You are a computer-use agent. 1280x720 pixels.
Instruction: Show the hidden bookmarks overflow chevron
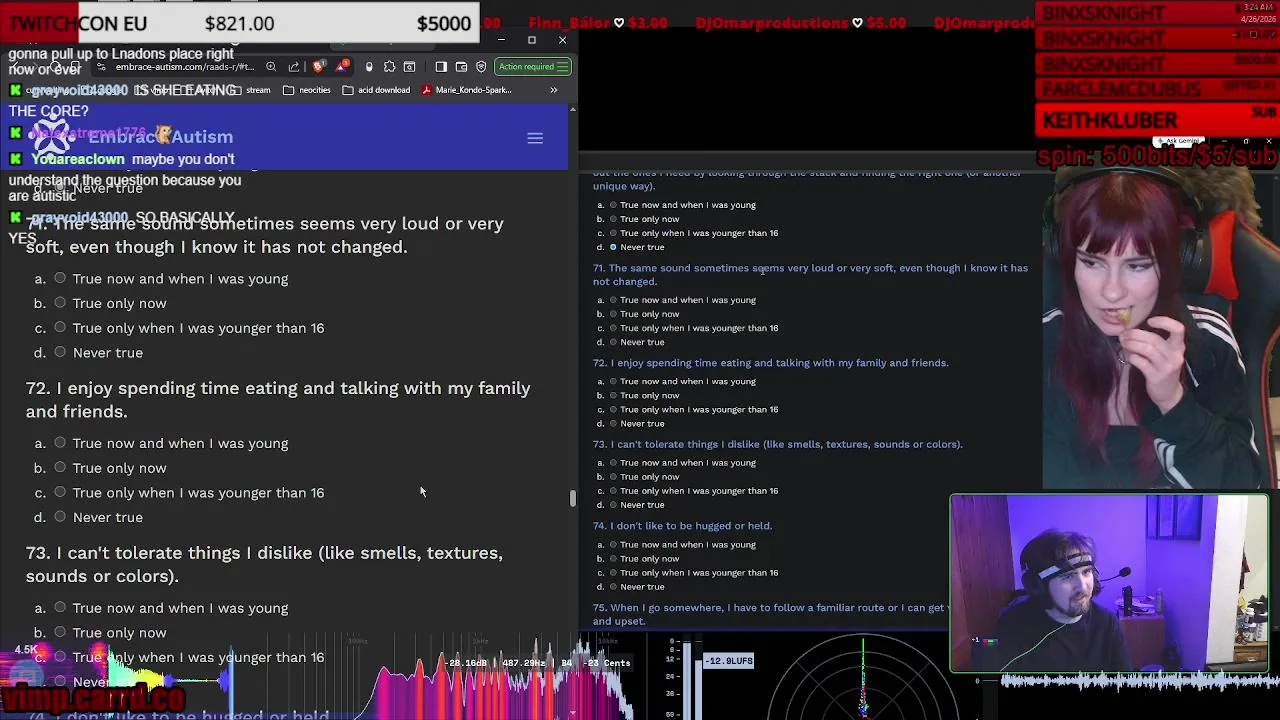[553, 90]
